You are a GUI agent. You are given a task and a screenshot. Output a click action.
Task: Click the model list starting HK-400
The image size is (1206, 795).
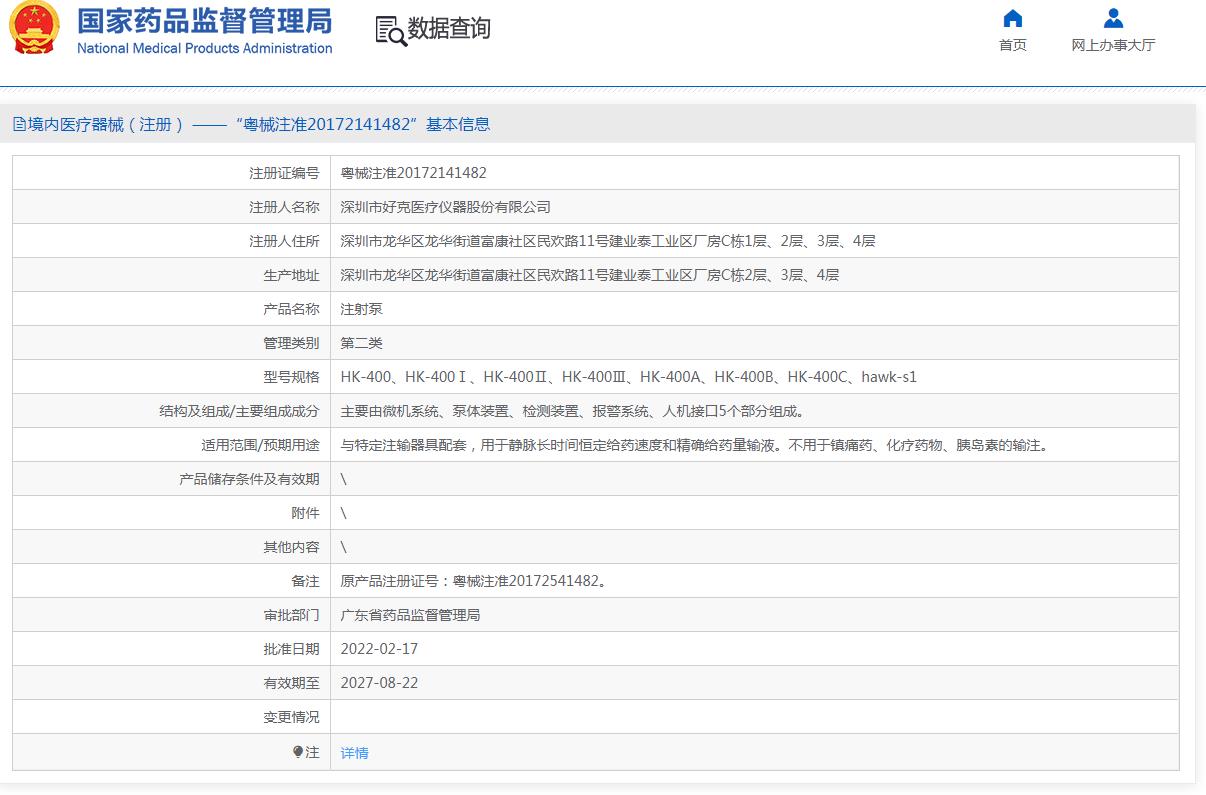(x=629, y=377)
